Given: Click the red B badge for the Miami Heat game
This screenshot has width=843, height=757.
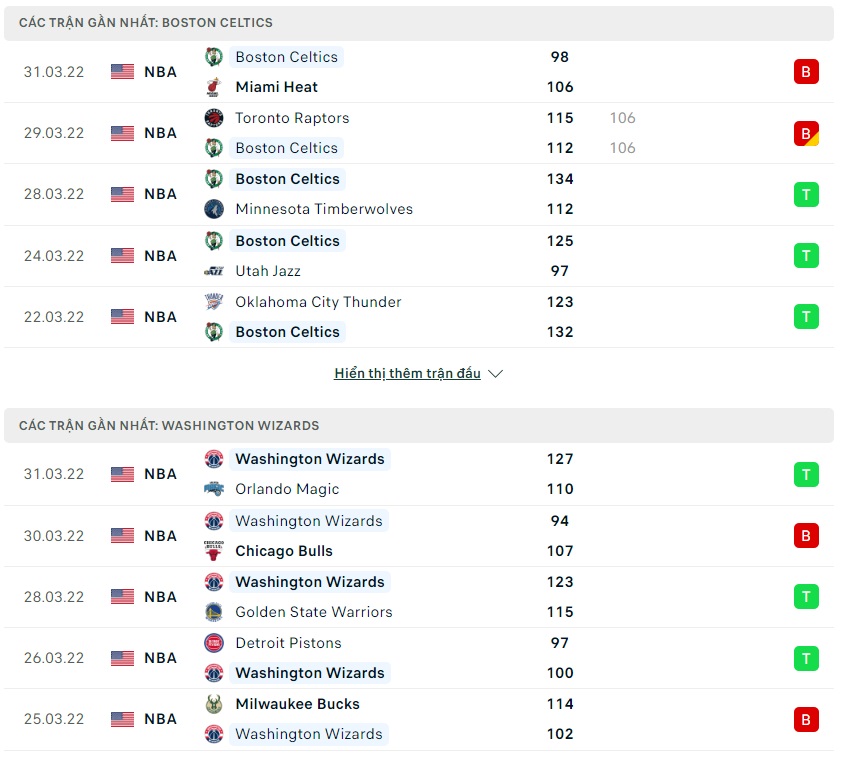Looking at the screenshot, I should point(806,72).
